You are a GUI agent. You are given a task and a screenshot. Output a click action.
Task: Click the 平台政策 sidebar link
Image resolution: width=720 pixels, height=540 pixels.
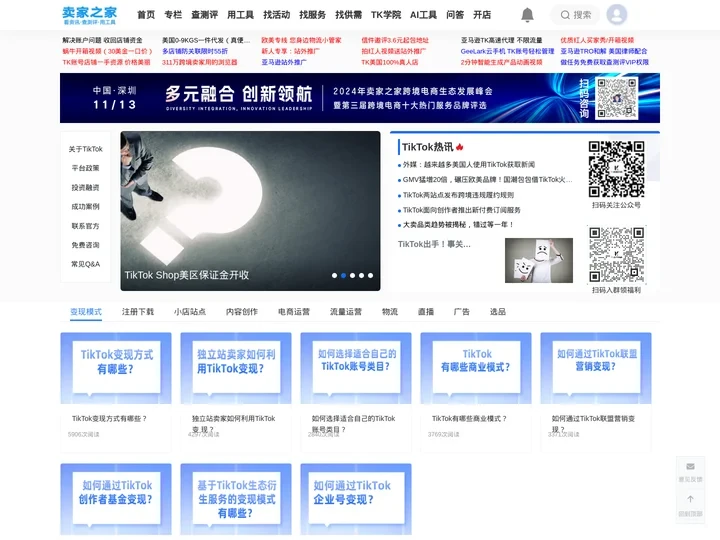click(x=85, y=168)
